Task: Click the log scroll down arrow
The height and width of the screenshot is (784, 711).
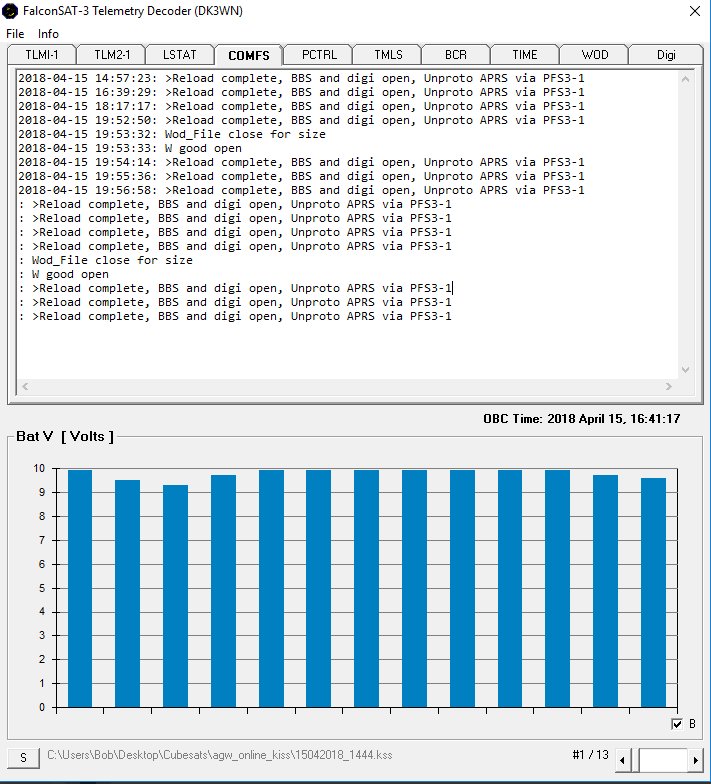Action: coord(686,370)
